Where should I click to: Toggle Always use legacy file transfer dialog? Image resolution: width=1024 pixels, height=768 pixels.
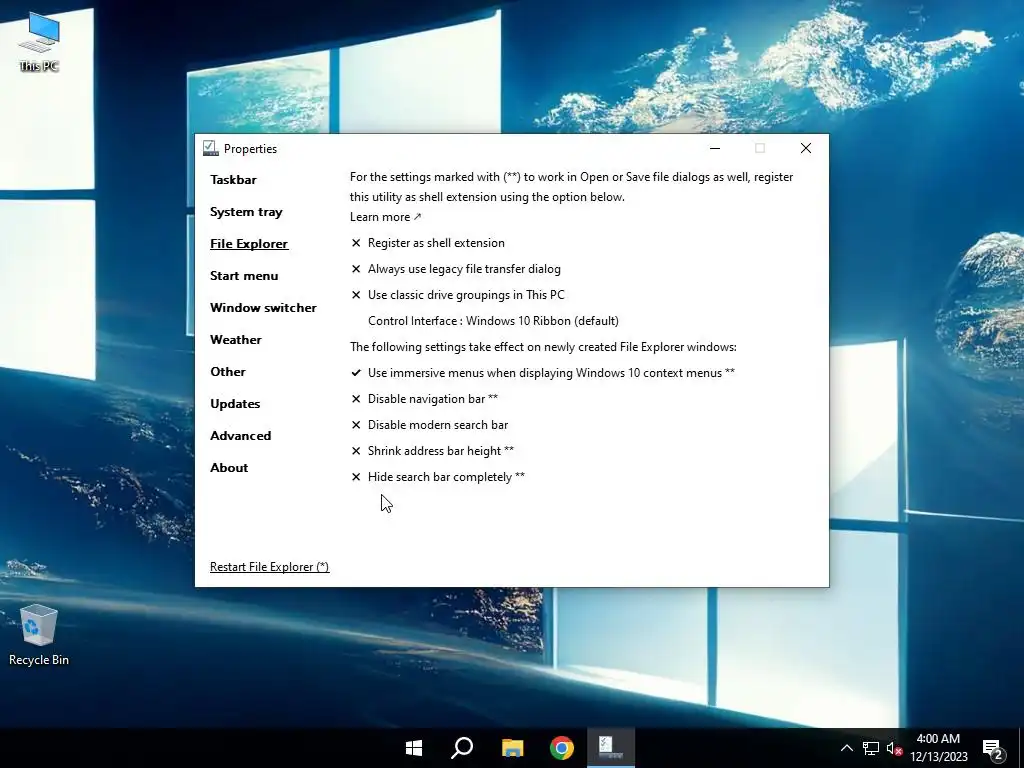(456, 269)
